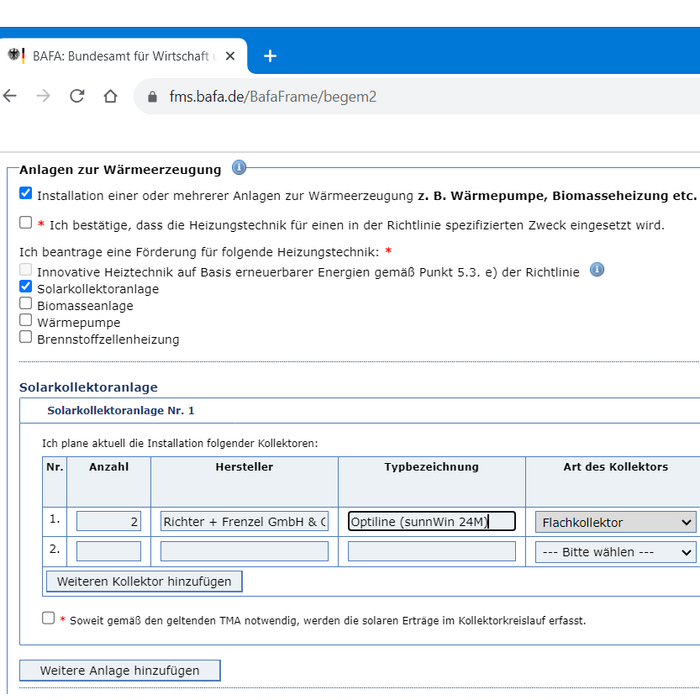Viewport: 700px width, 700px height.
Task: Click the Solarkollektoranlage Nr. 1 header
Action: (121, 410)
